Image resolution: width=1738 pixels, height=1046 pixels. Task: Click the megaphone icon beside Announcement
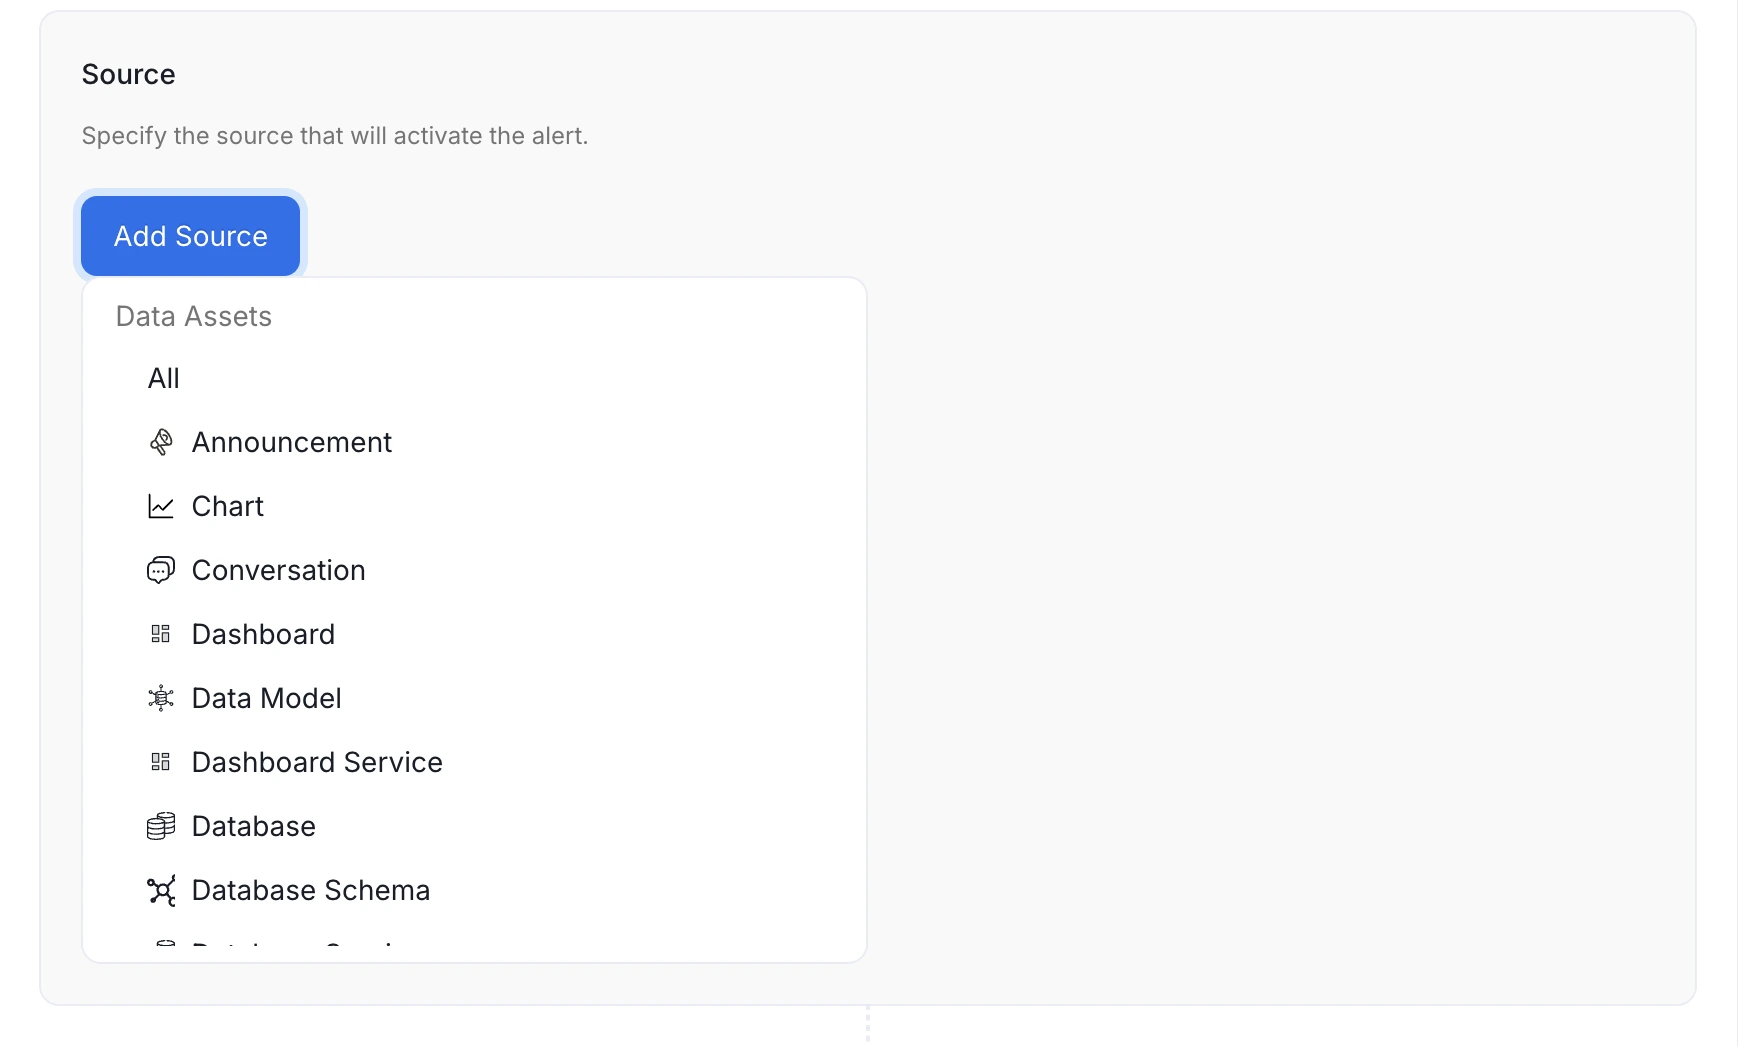click(161, 442)
